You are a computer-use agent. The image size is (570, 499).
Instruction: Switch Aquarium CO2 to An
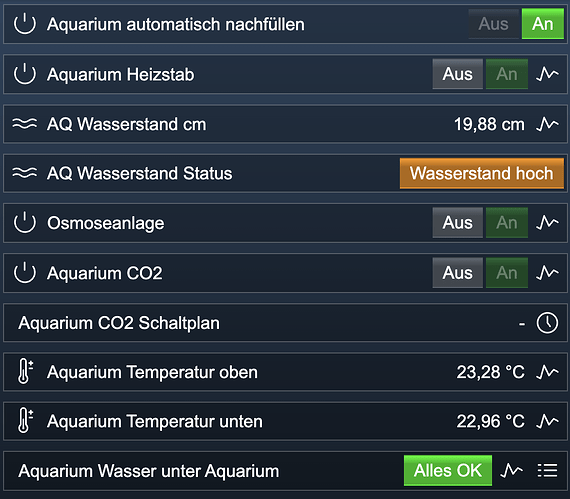(x=507, y=273)
